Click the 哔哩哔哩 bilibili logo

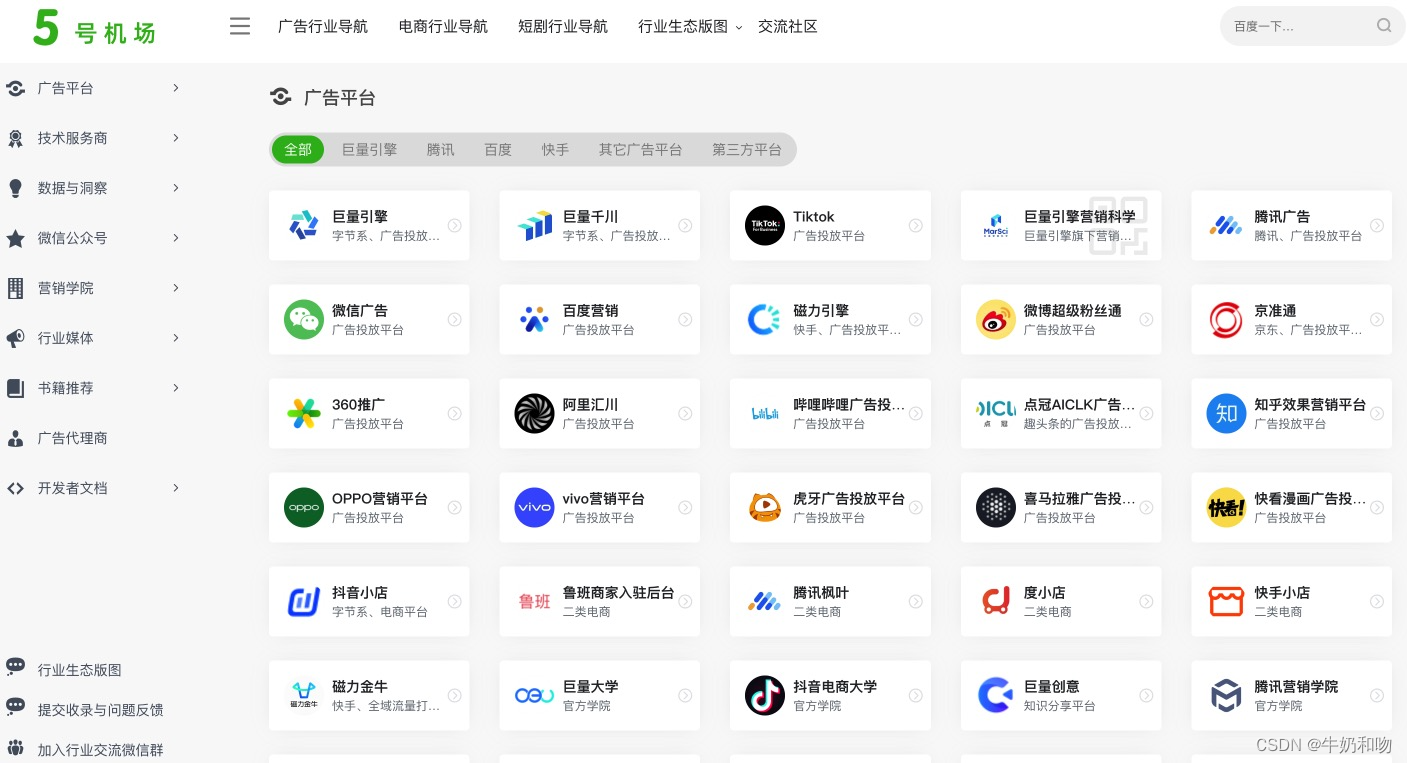click(x=765, y=414)
